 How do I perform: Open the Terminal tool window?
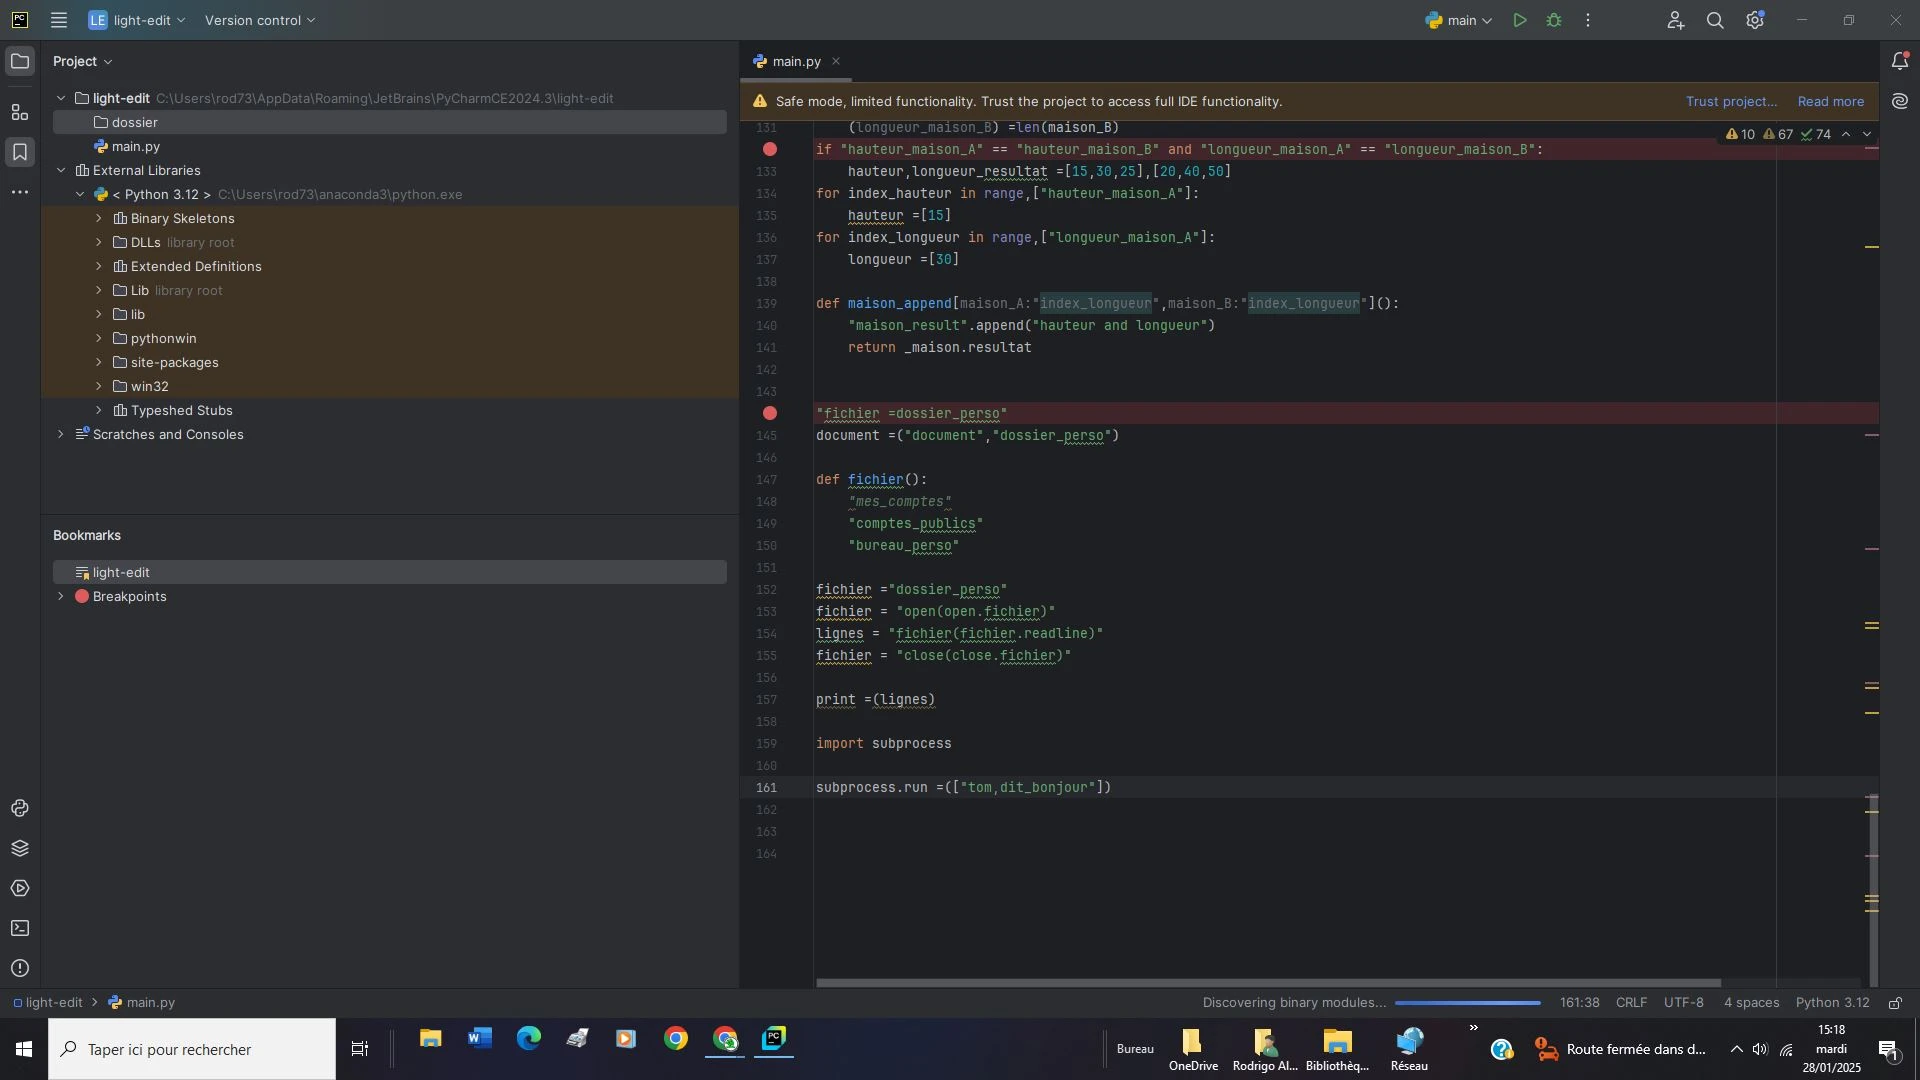19,928
